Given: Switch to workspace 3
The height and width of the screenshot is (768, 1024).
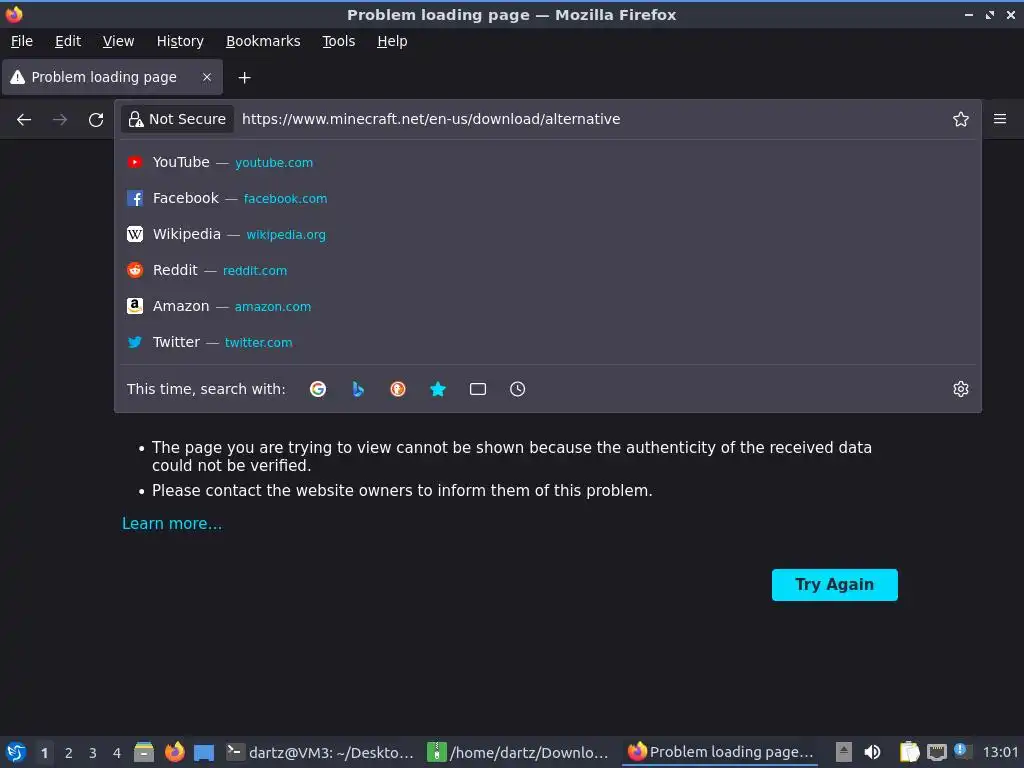Looking at the screenshot, I should (x=93, y=753).
